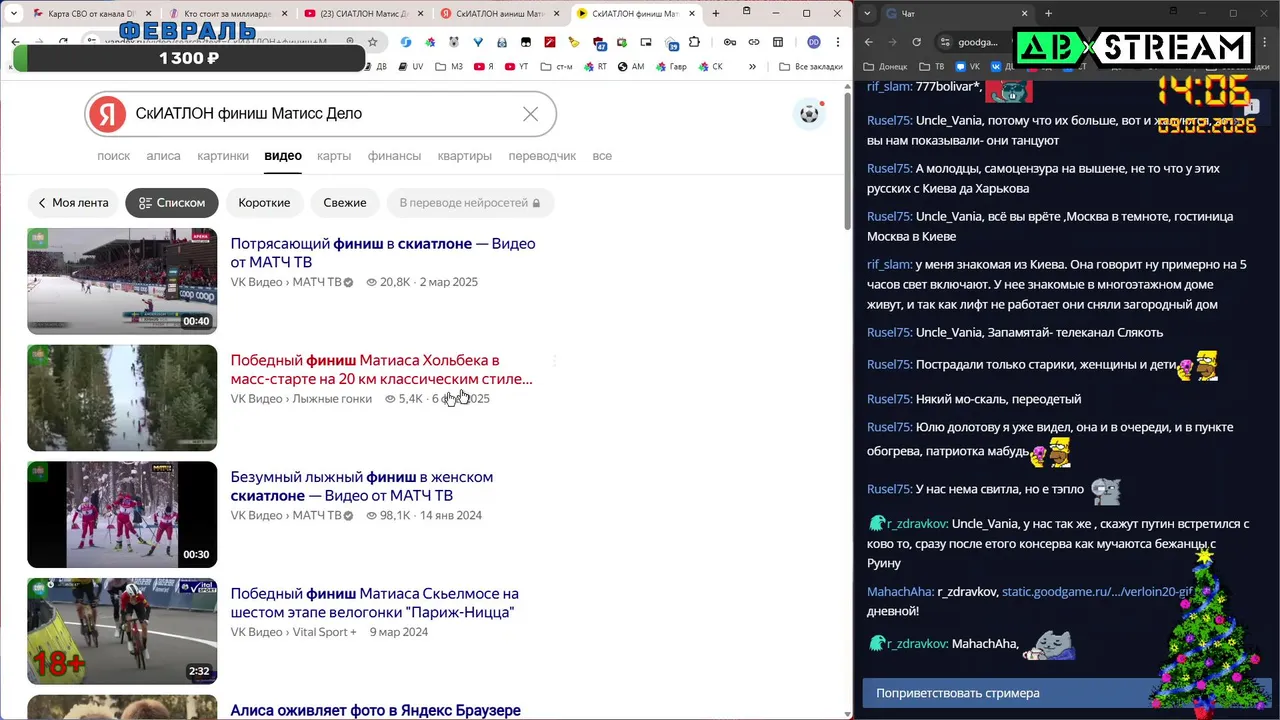Click the Yandex logo in search box
This screenshot has width=1280, height=720.
(x=107, y=114)
